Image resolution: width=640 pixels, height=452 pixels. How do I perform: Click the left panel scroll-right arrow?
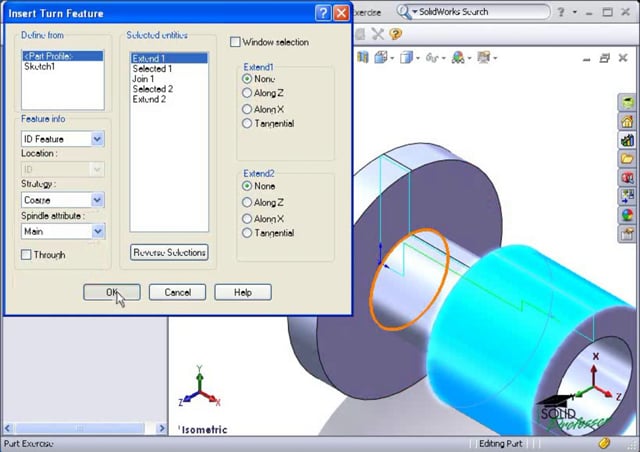(162, 428)
